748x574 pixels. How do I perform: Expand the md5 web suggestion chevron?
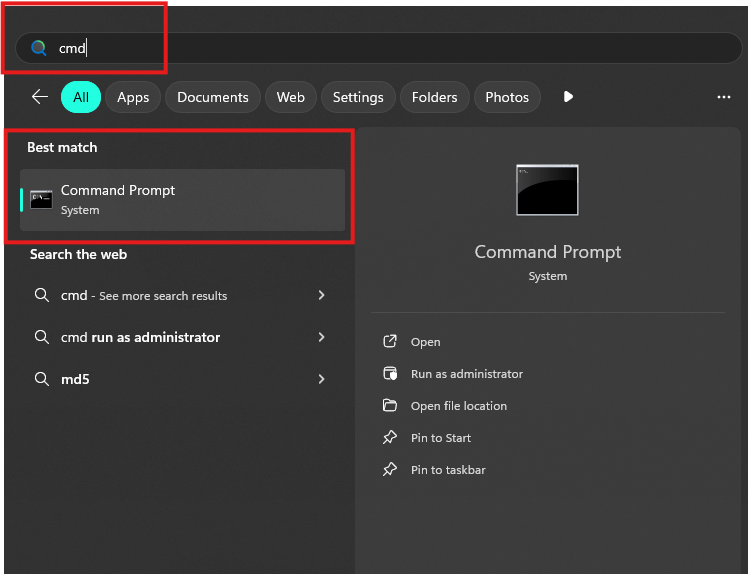(x=322, y=379)
